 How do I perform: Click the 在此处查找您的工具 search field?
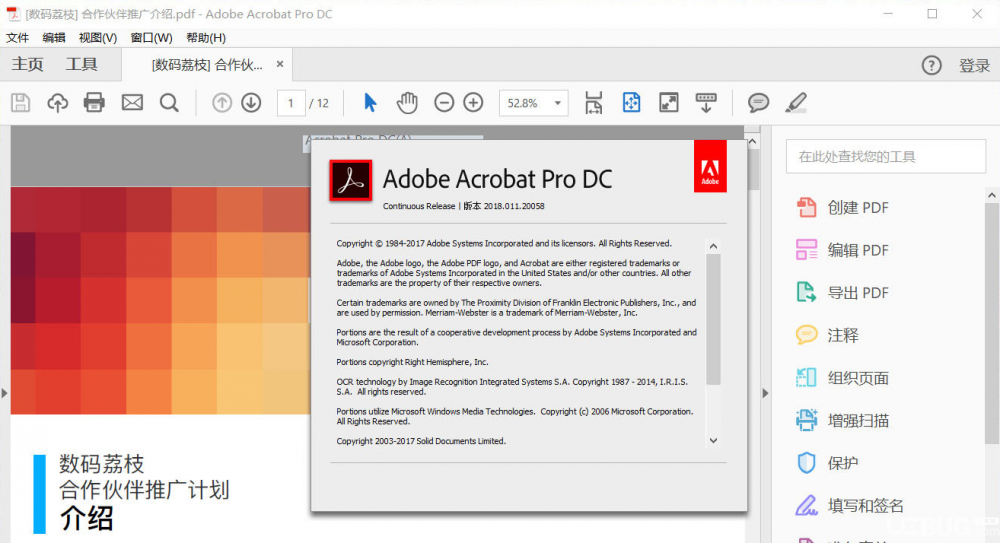point(886,156)
